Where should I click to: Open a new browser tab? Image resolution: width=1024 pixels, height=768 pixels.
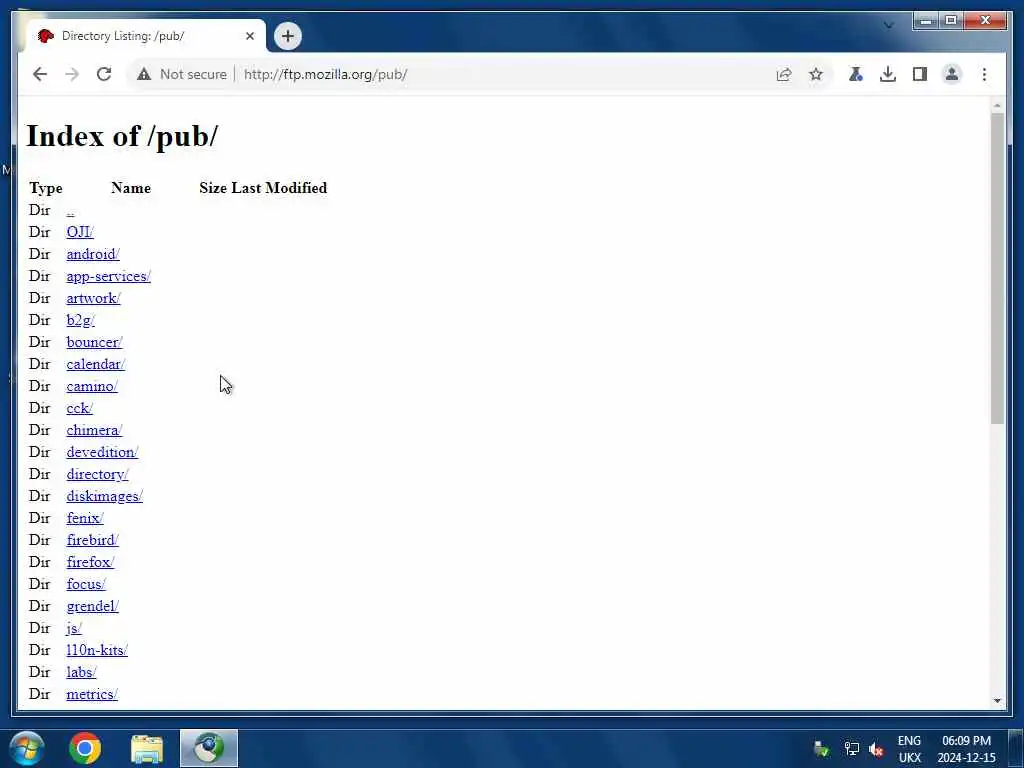tap(288, 36)
